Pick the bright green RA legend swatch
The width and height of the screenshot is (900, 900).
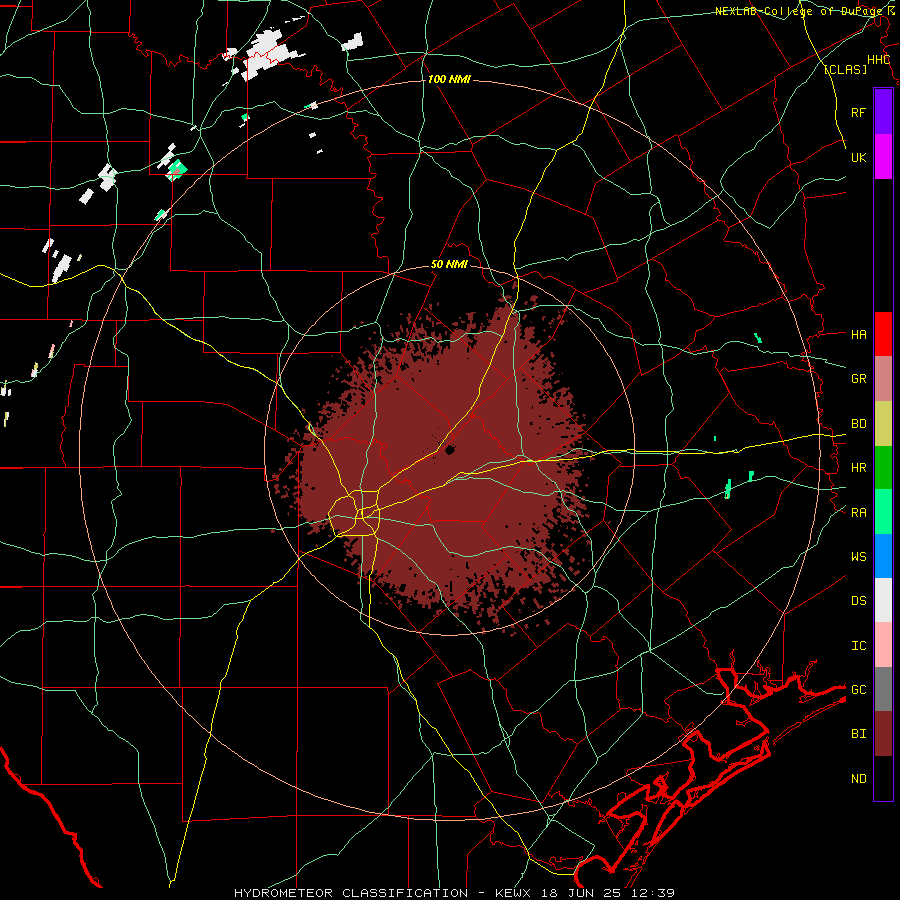[883, 512]
